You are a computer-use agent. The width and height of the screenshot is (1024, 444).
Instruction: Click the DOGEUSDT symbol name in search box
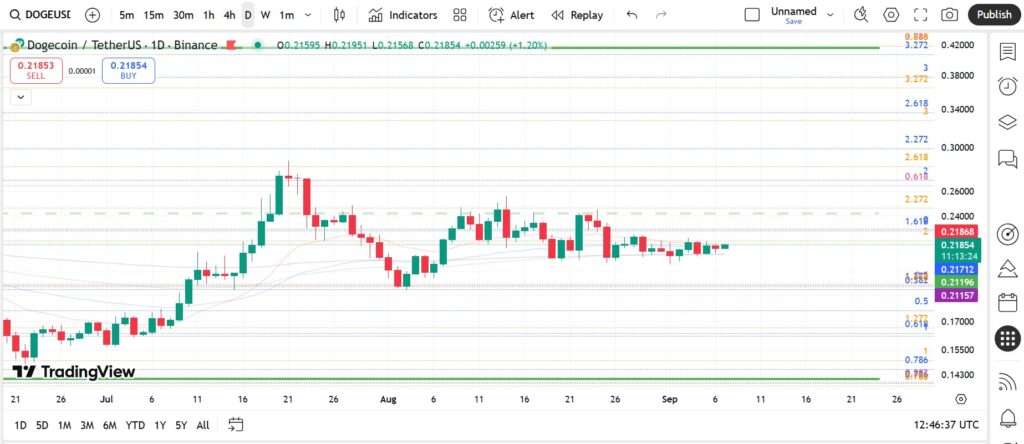coord(48,14)
